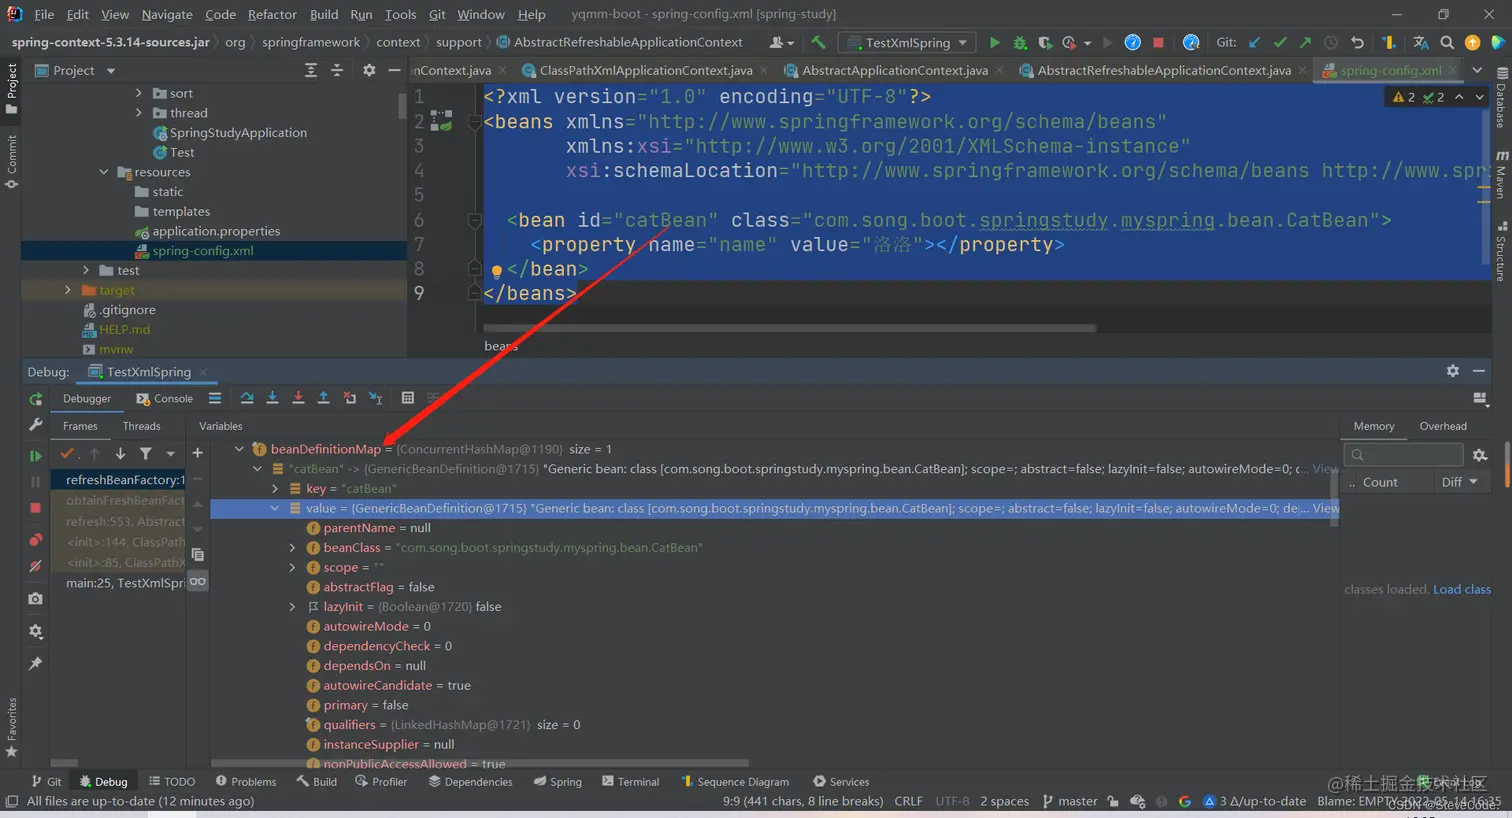
Task: Collapse the selected value GenericBeanDefinition node
Action: pos(275,508)
